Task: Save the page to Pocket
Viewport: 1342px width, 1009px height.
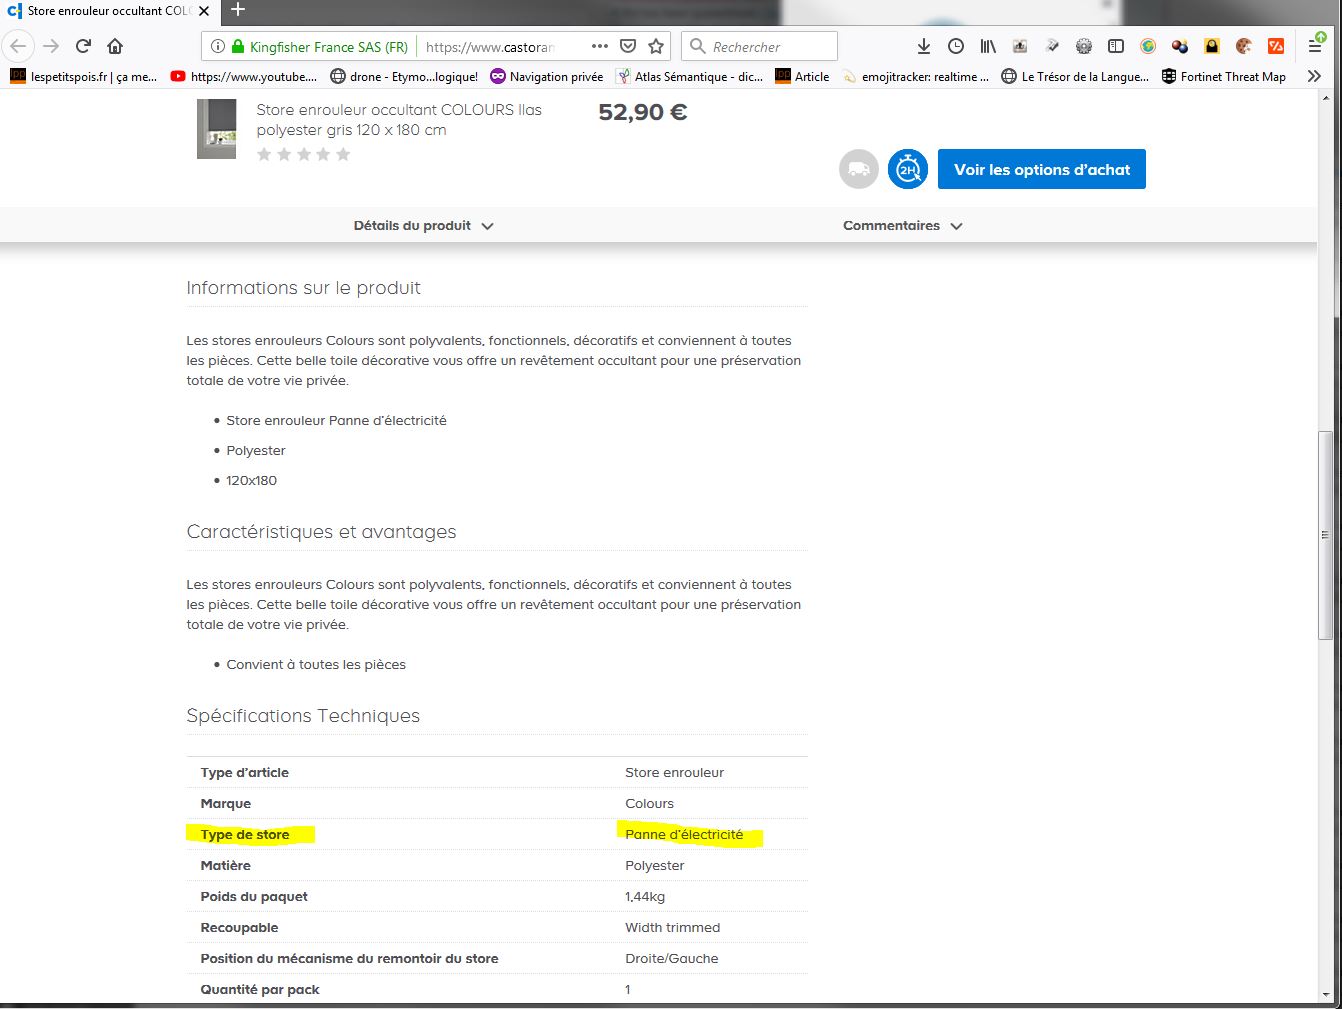Action: coord(628,46)
